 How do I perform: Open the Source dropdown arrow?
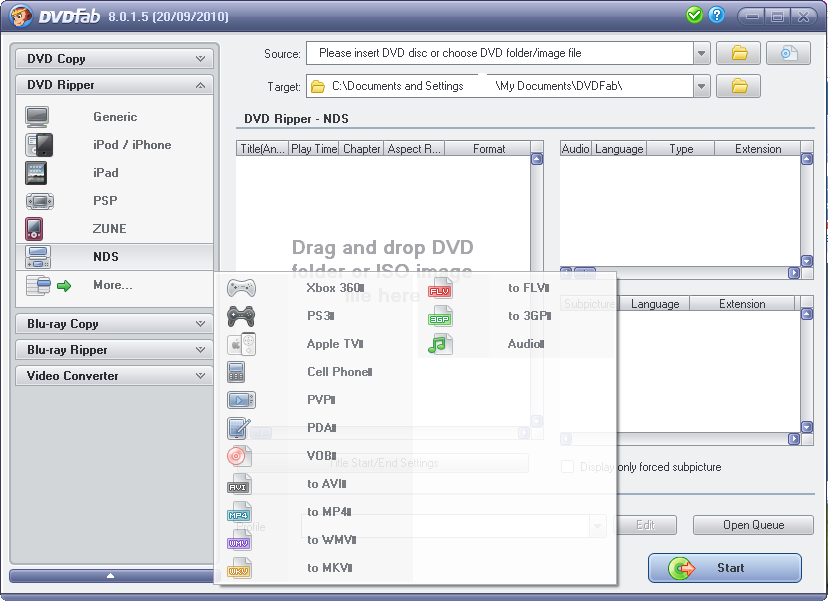point(701,53)
